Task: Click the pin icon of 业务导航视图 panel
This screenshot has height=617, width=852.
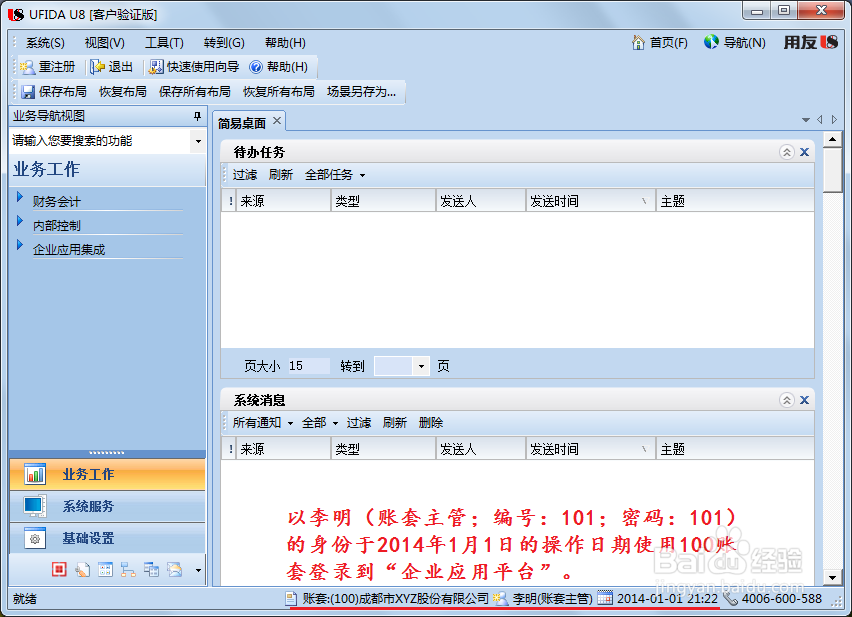Action: click(x=197, y=116)
